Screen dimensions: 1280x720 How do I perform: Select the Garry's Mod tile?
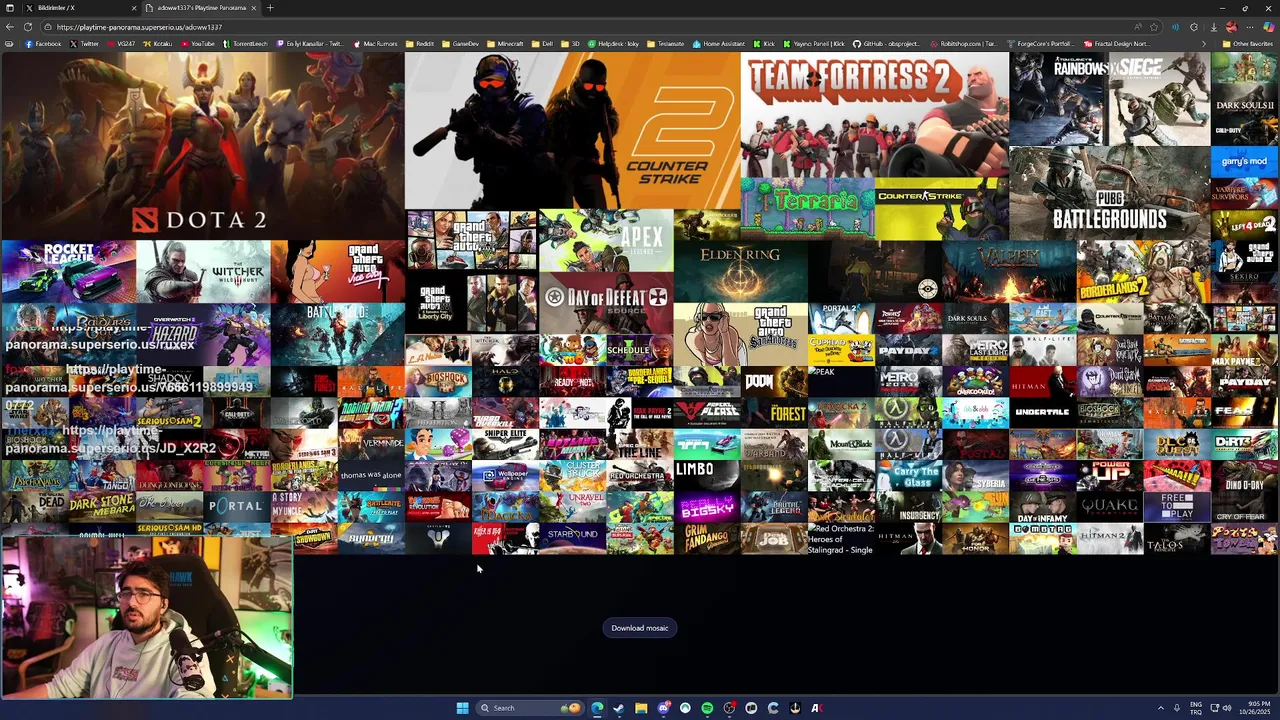[x=1244, y=162]
